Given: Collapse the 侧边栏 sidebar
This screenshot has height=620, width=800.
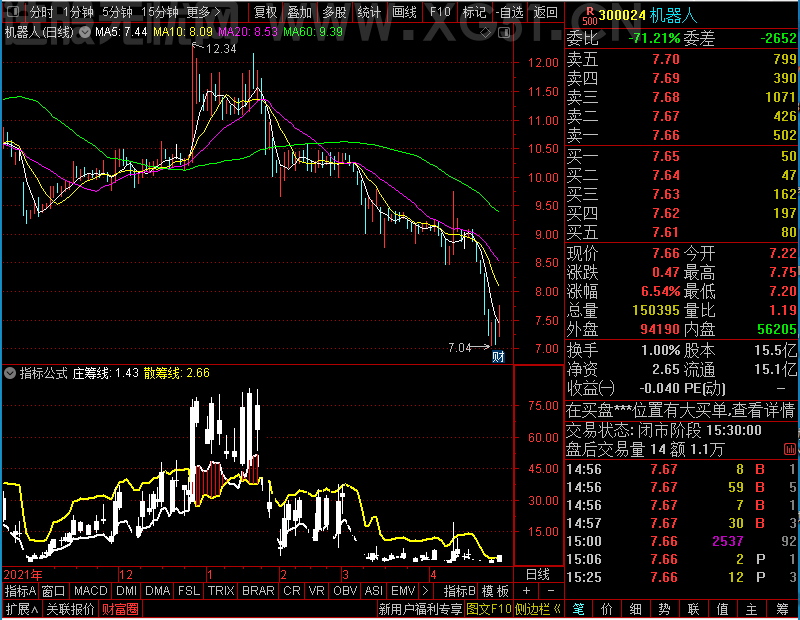Looking at the screenshot, I should (x=538, y=609).
